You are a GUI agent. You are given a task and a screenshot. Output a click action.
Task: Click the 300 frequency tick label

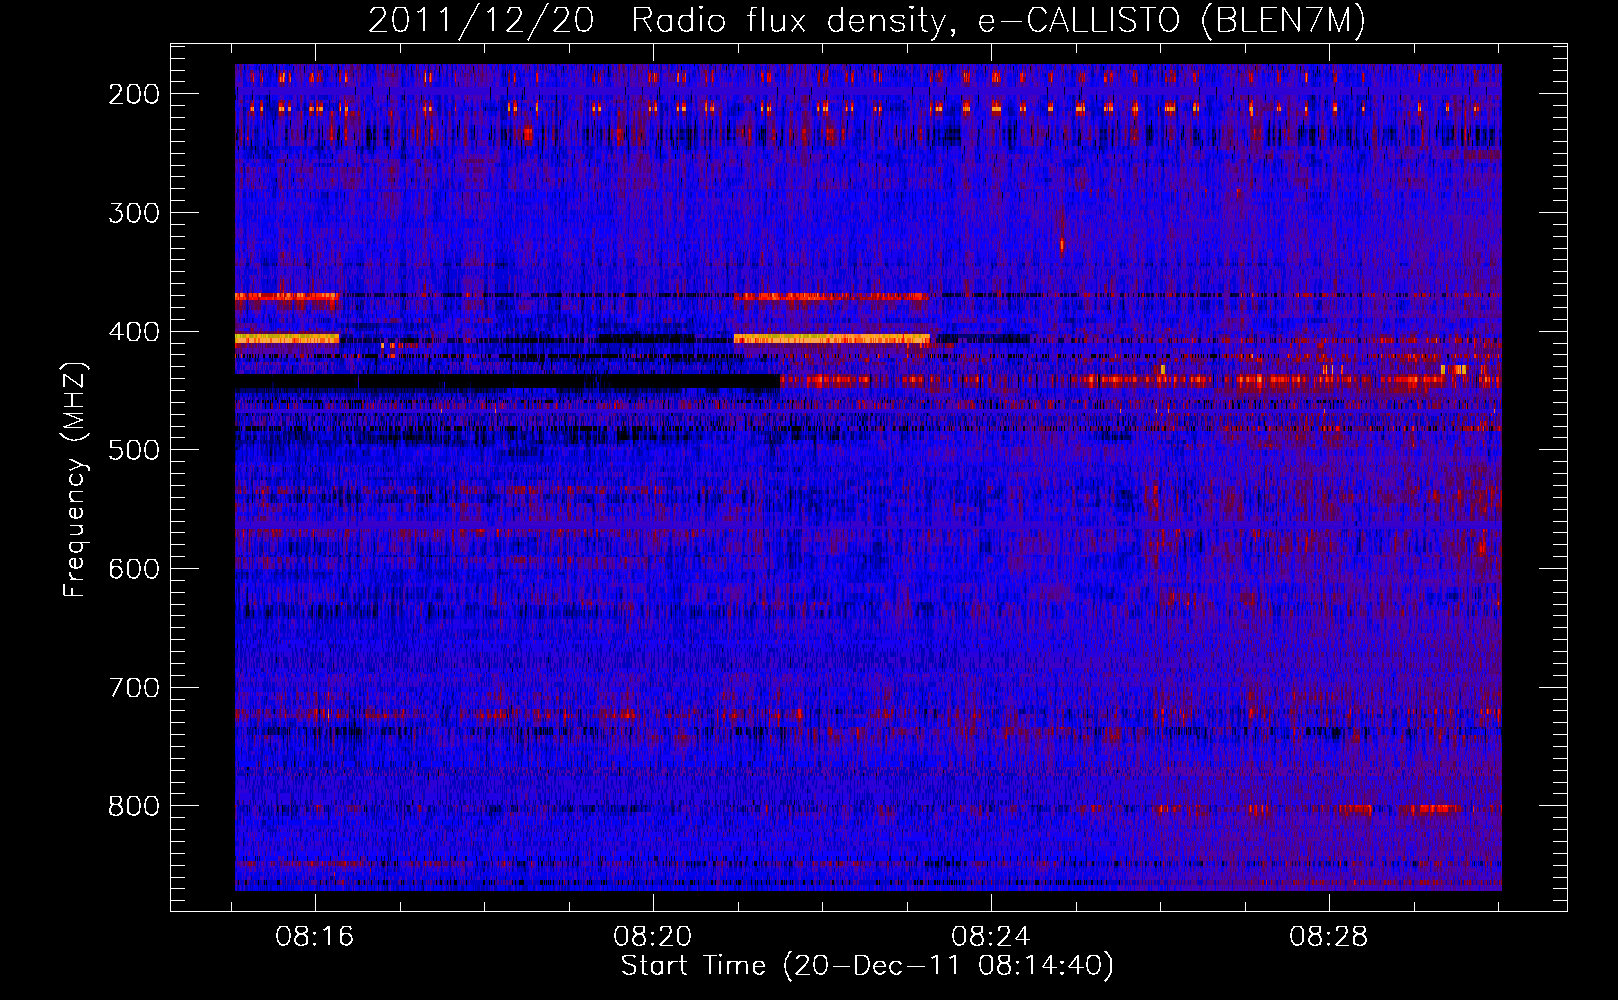(x=134, y=213)
